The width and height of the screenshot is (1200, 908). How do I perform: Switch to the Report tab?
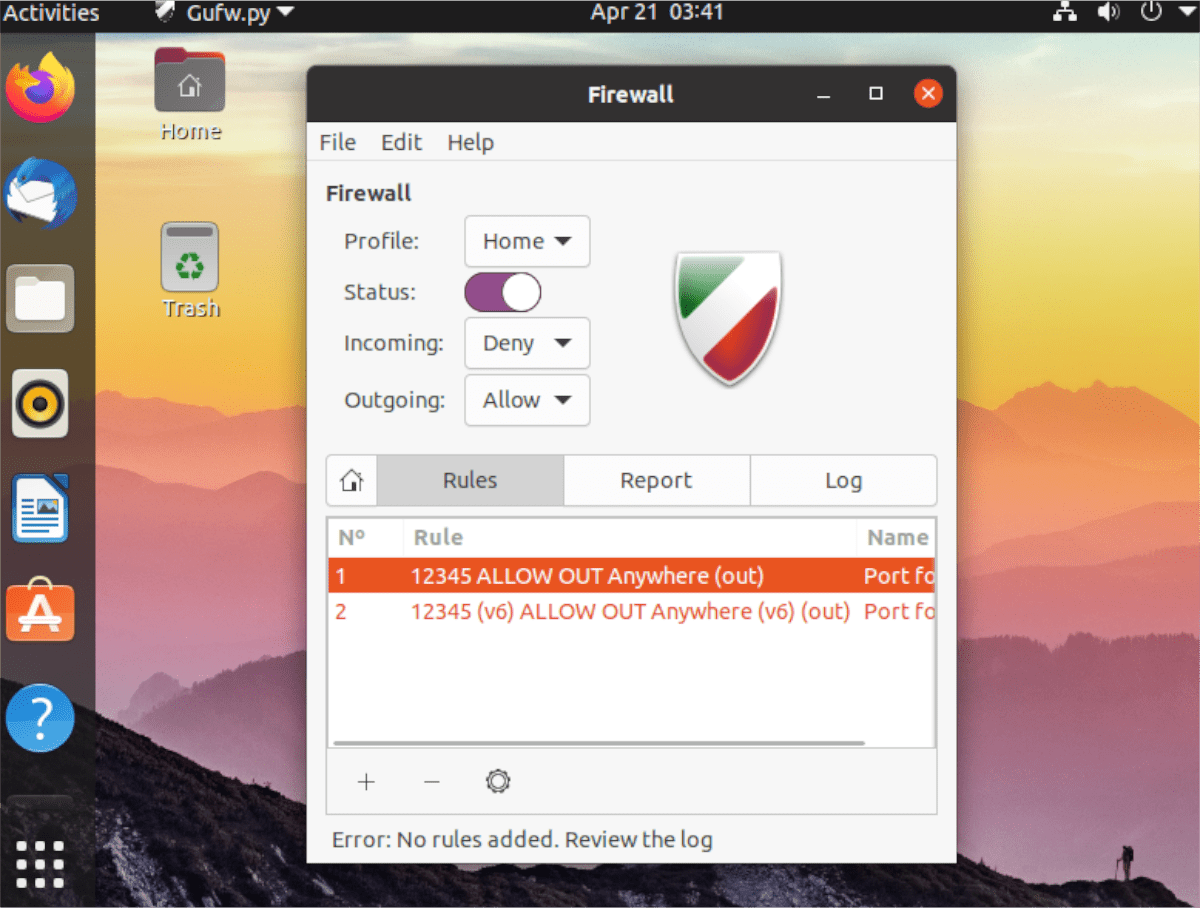656,480
